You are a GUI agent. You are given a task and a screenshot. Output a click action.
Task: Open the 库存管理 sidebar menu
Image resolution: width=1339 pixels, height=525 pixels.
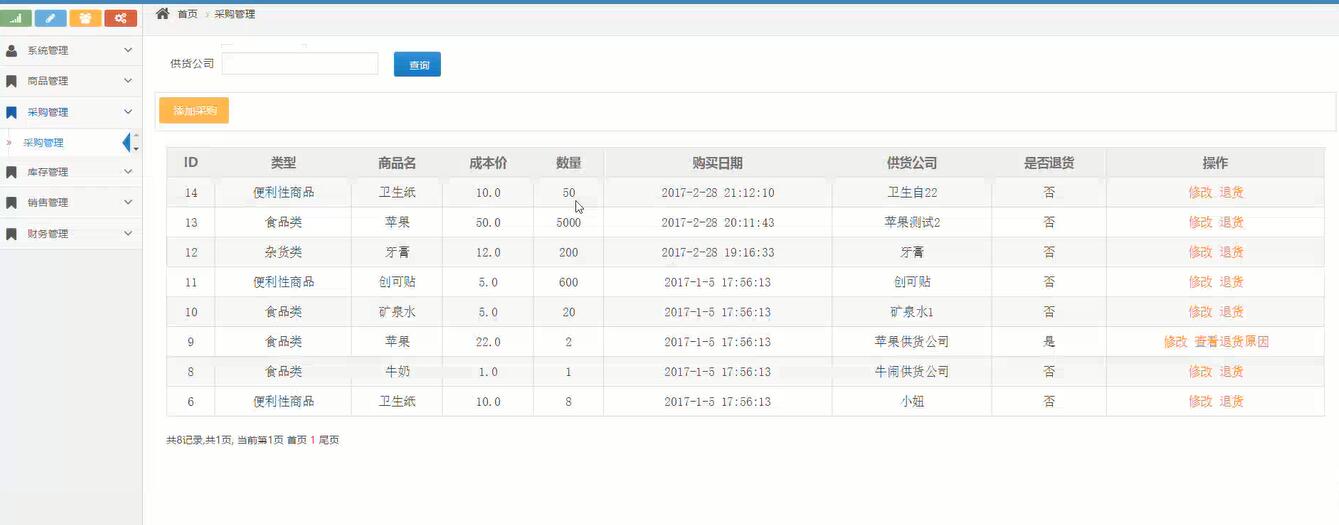(71, 172)
